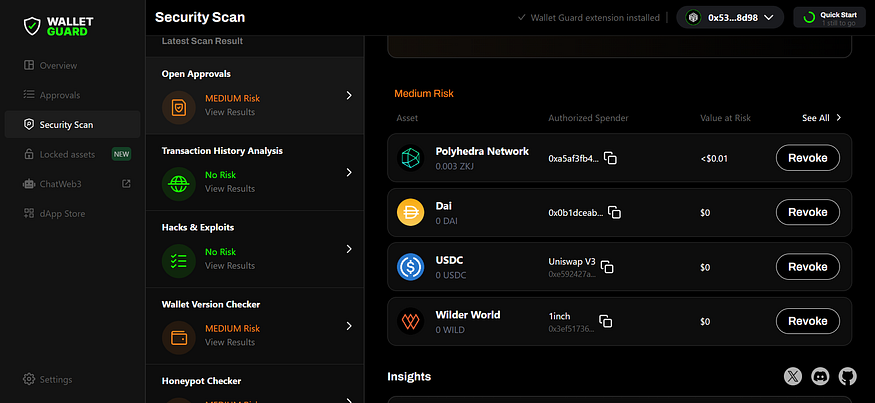The width and height of the screenshot is (875, 403).
Task: Click the Wallet Version Checker wallet icon
Action: pos(179,338)
